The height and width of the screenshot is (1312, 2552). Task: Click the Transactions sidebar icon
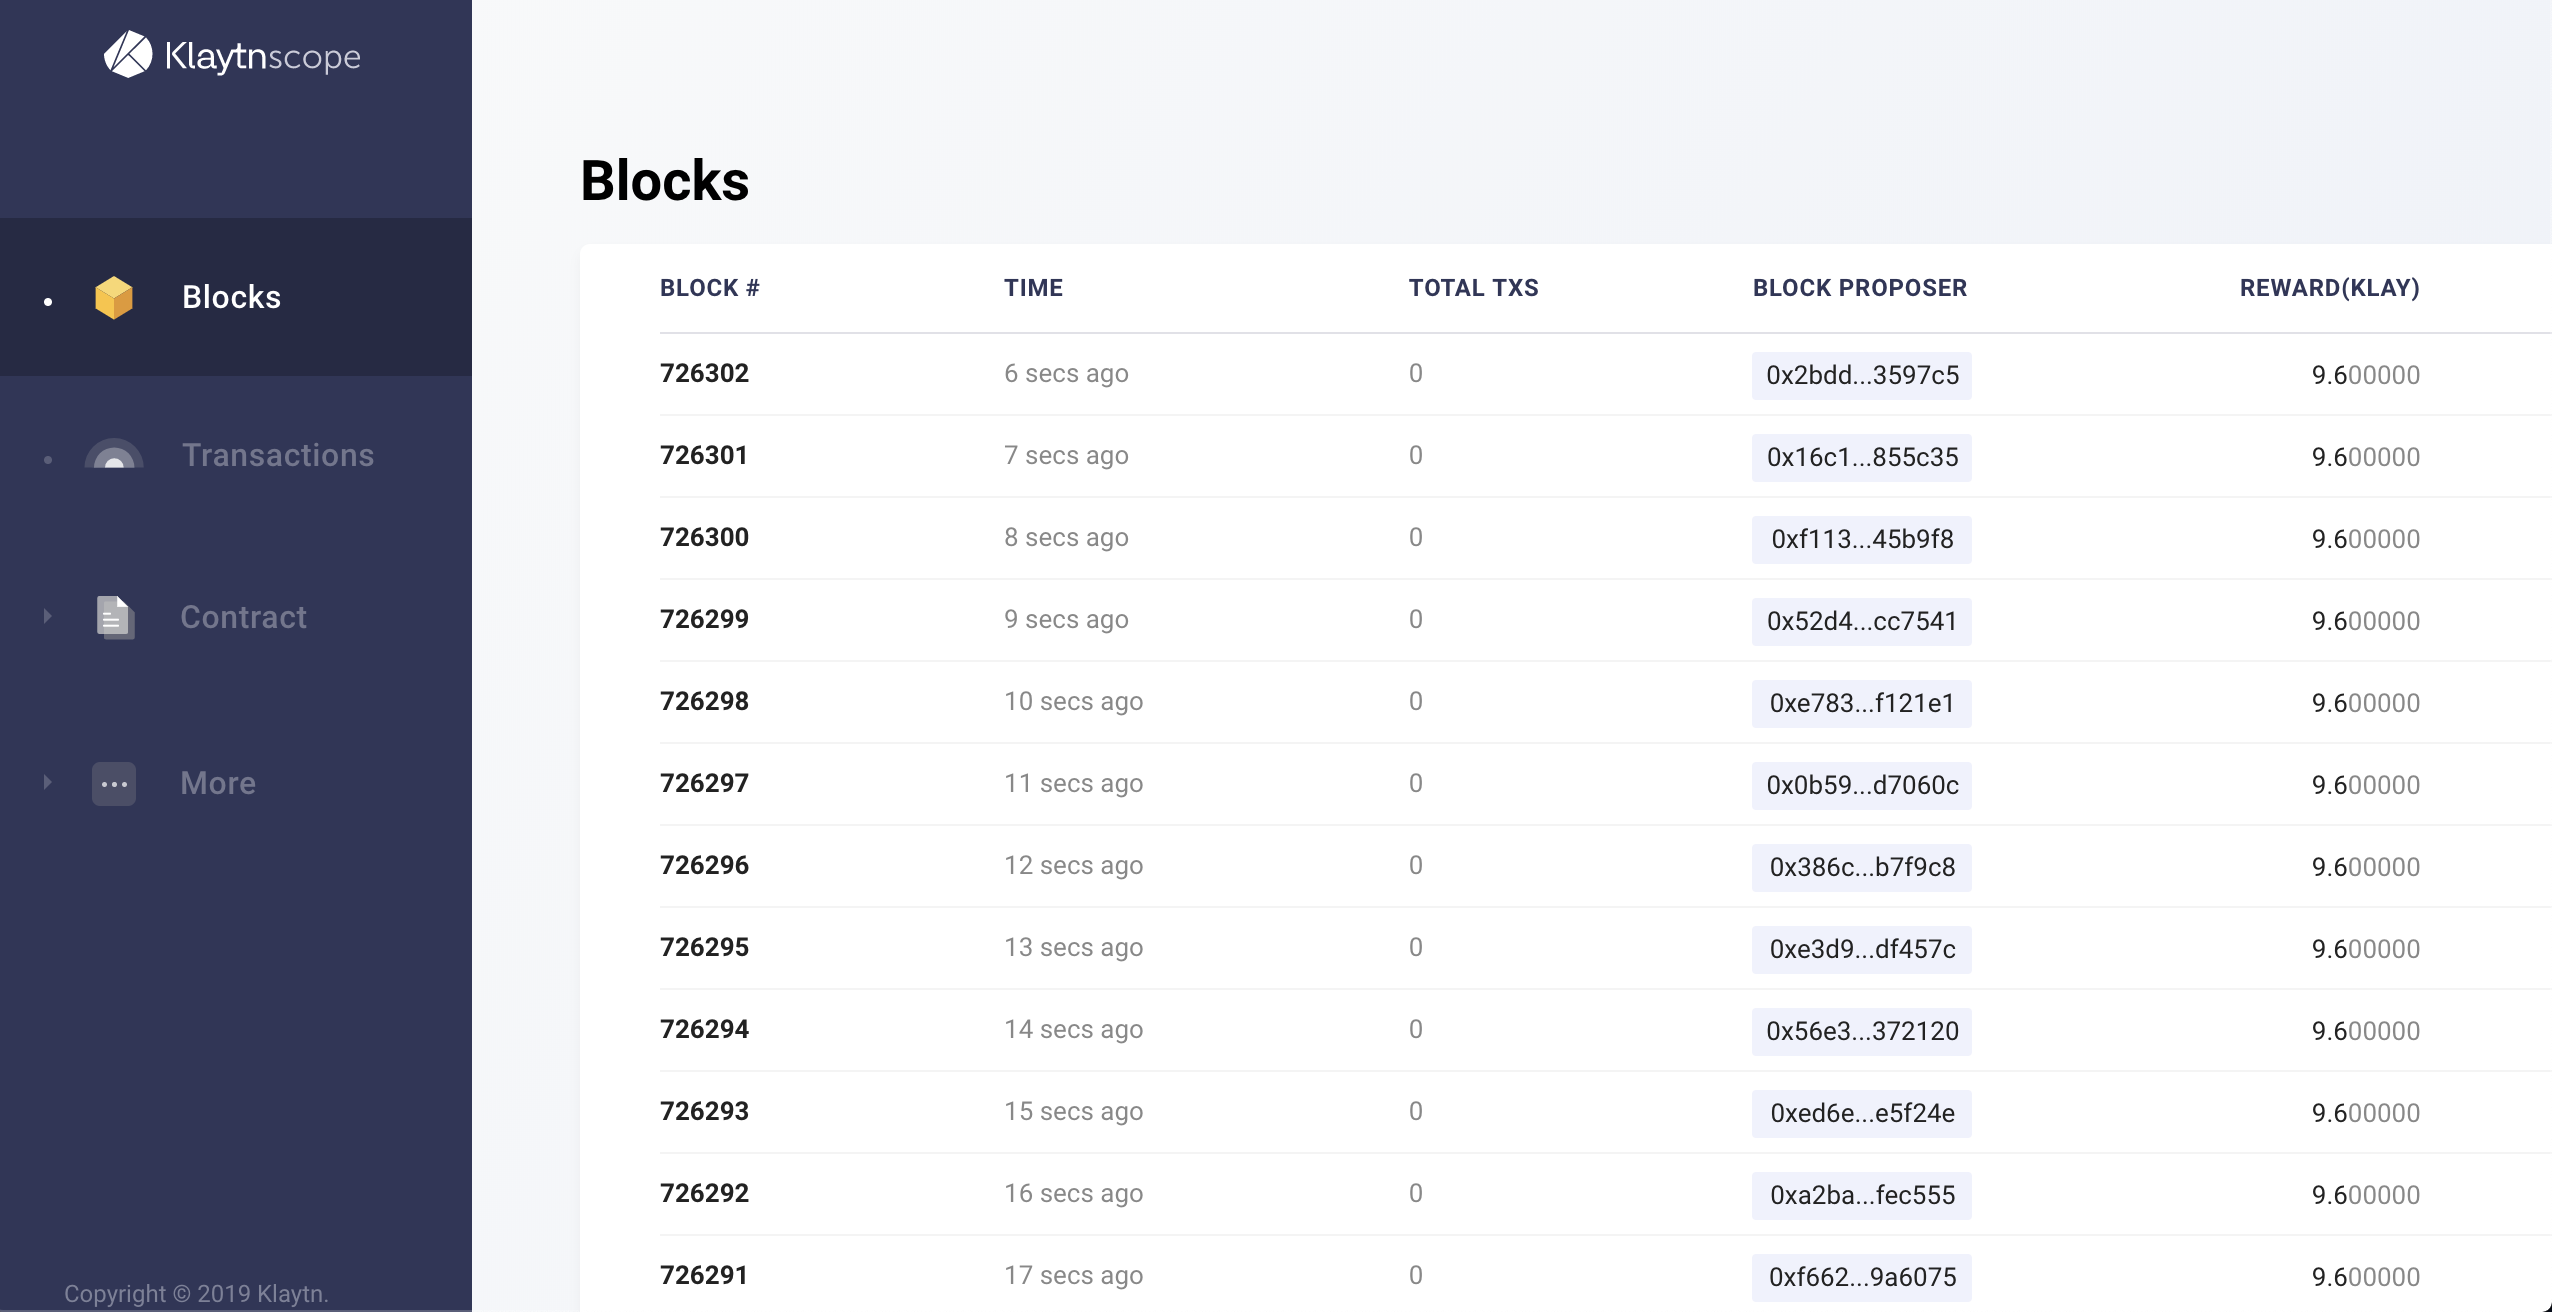point(114,455)
